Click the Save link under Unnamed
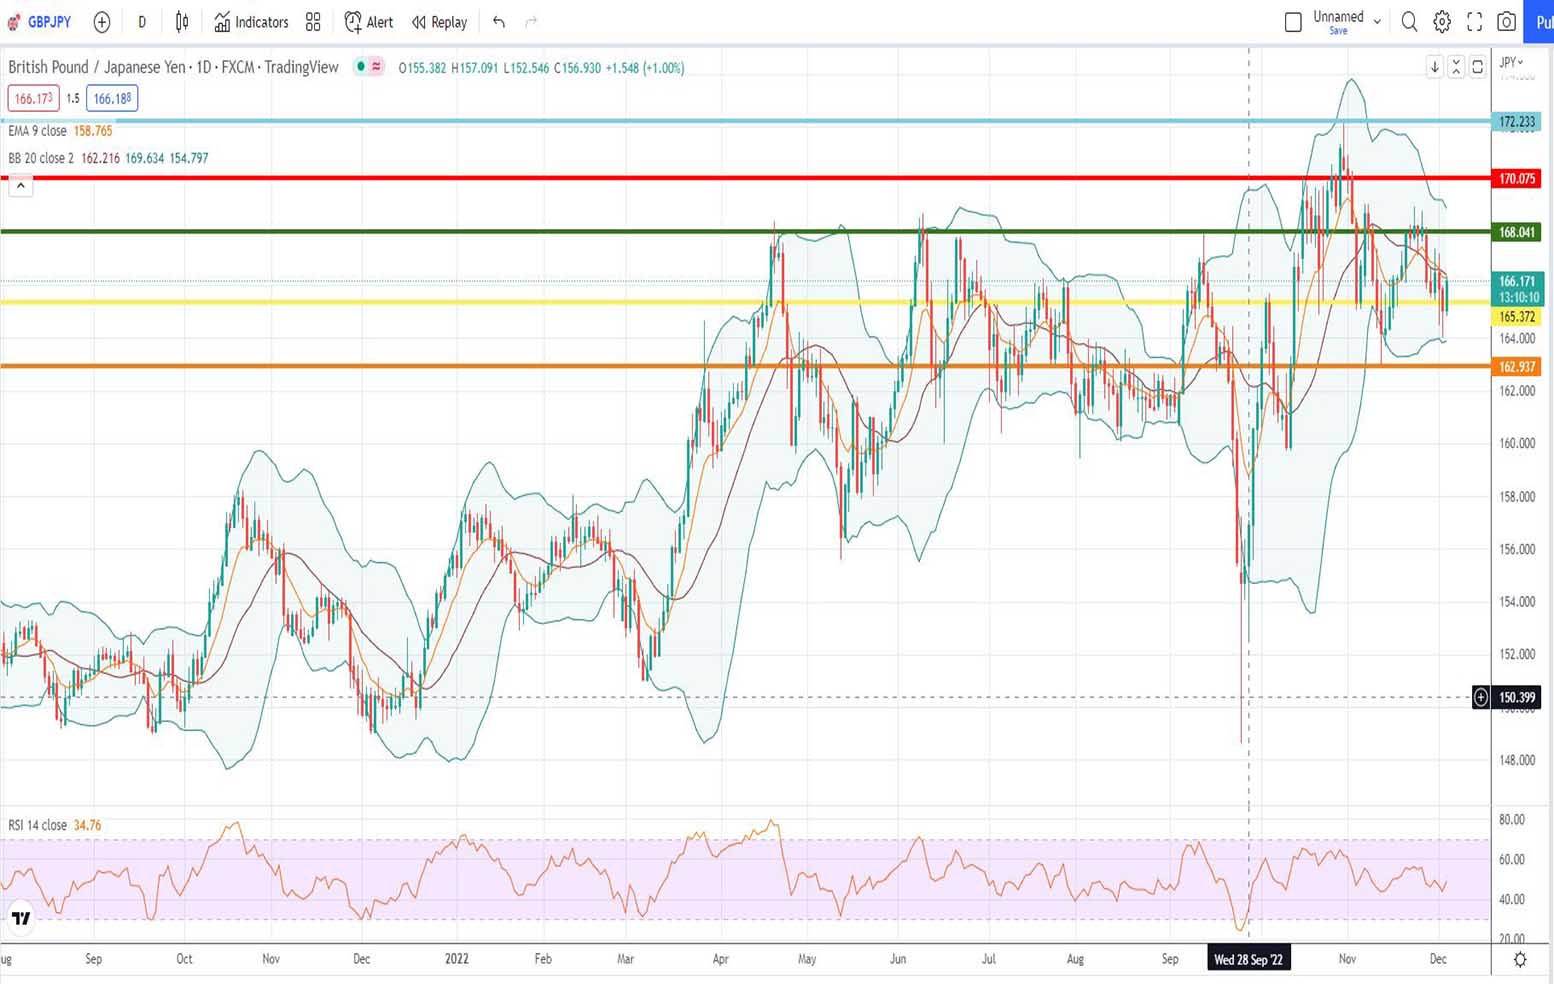 click(1337, 30)
